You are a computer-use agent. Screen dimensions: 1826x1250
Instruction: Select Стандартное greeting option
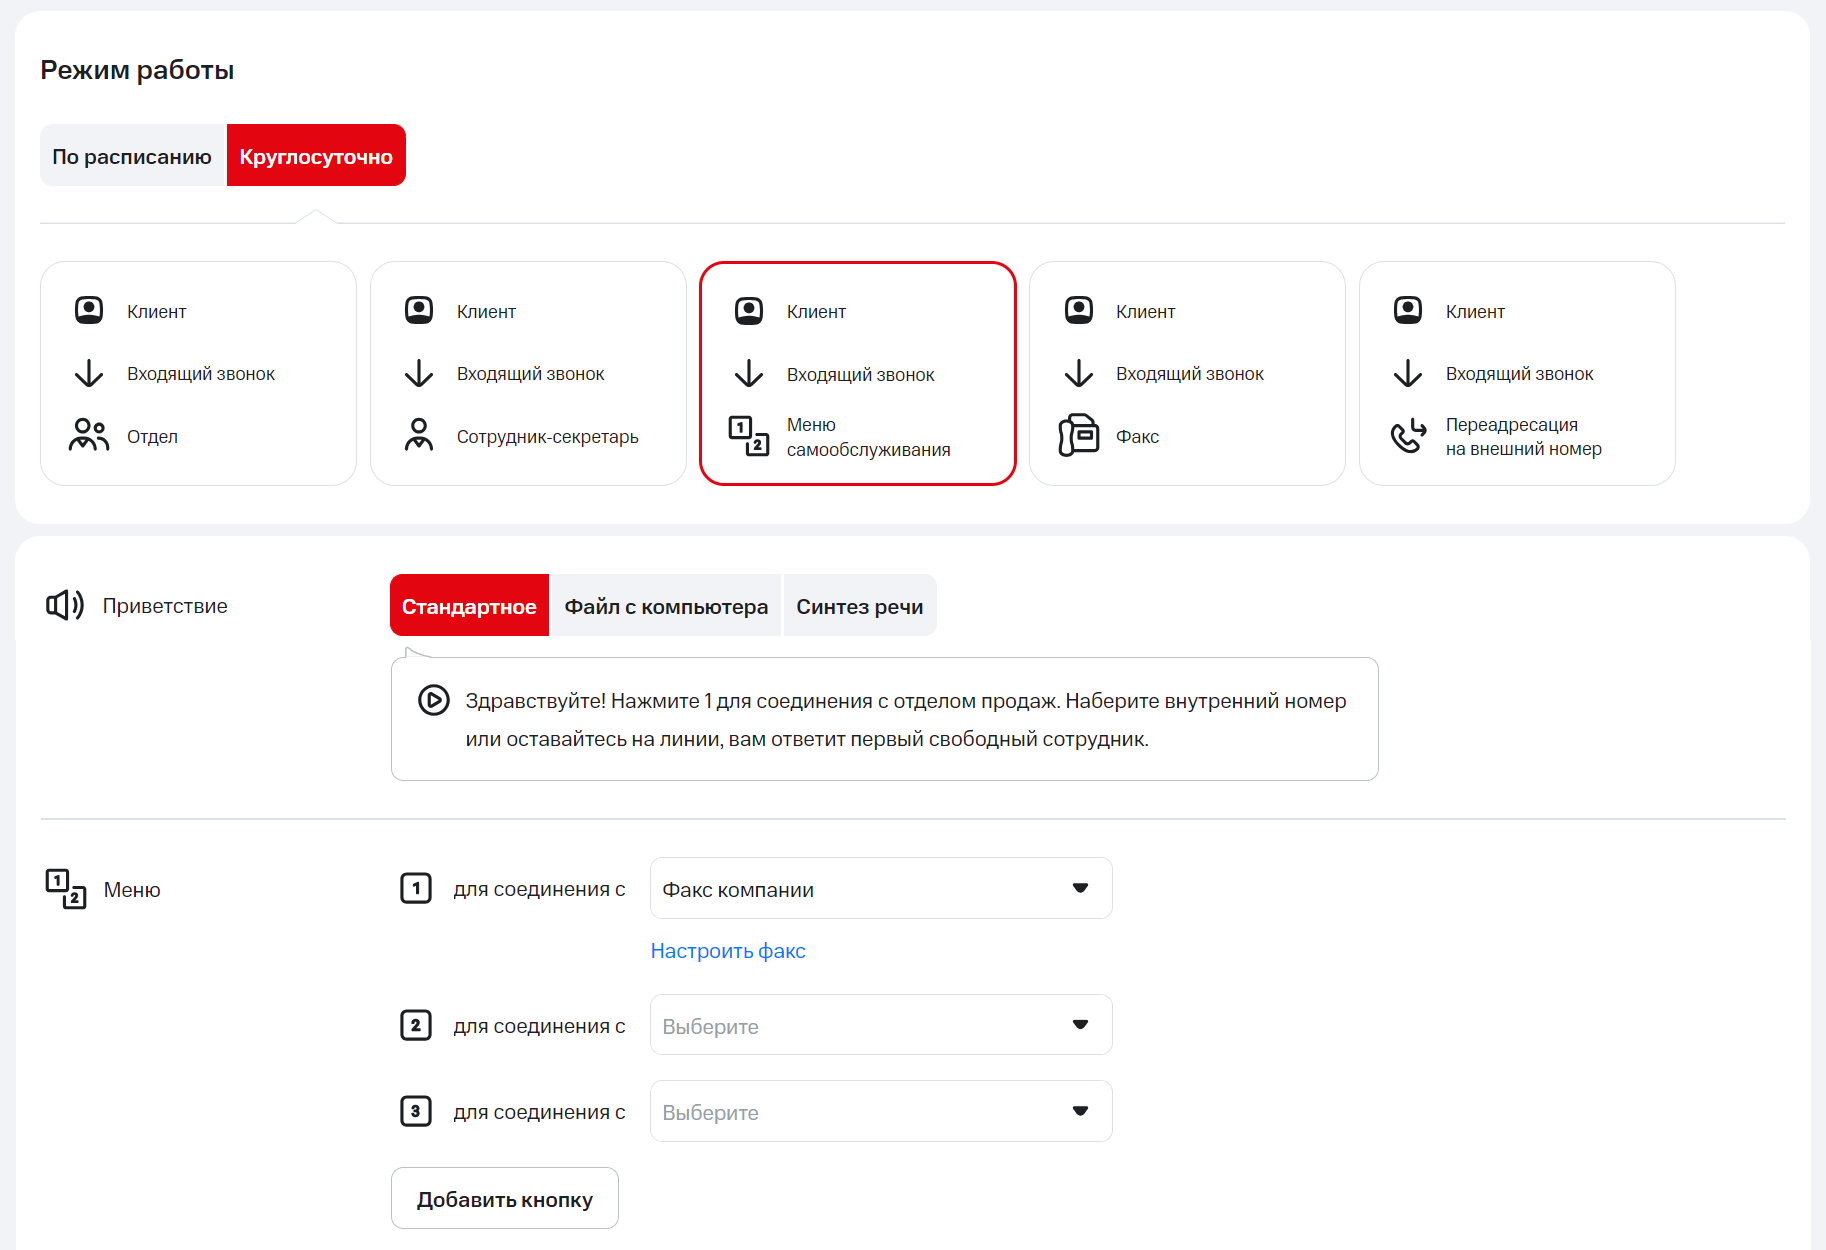[469, 606]
